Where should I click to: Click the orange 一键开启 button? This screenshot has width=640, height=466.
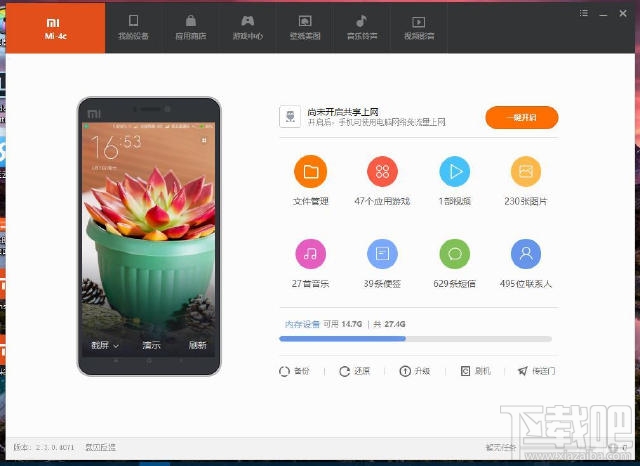click(x=522, y=118)
